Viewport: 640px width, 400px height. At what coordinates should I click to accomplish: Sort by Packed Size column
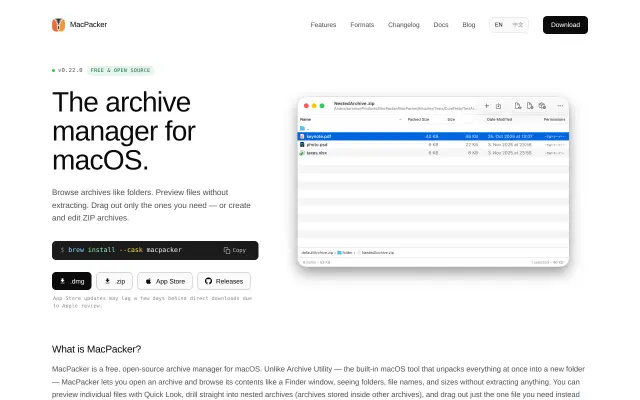418,120
